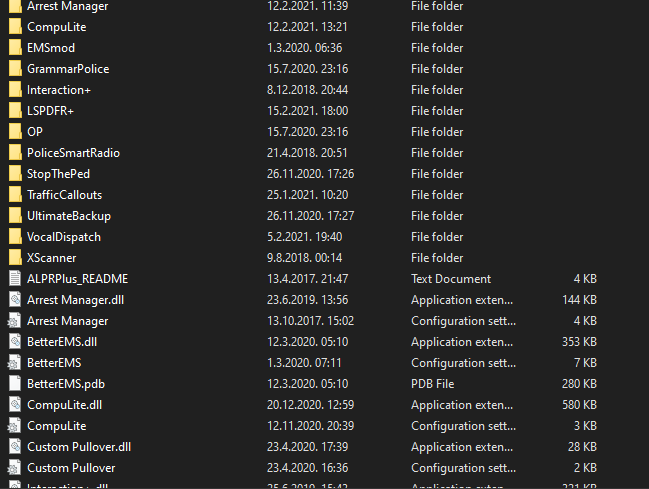Select the VocalDispatch folder icon

14,237
